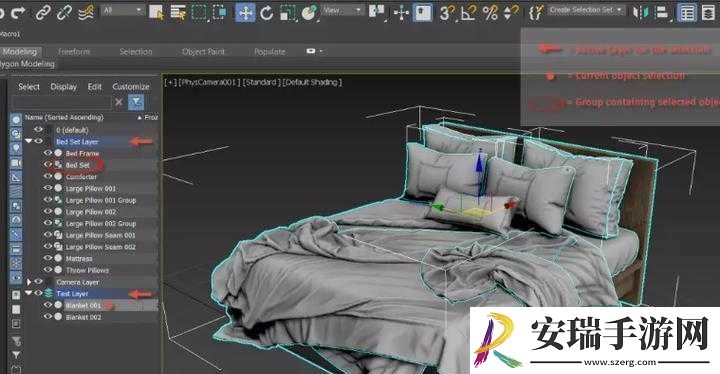
Task: Activate the Select and Rotate tool
Action: [267, 12]
